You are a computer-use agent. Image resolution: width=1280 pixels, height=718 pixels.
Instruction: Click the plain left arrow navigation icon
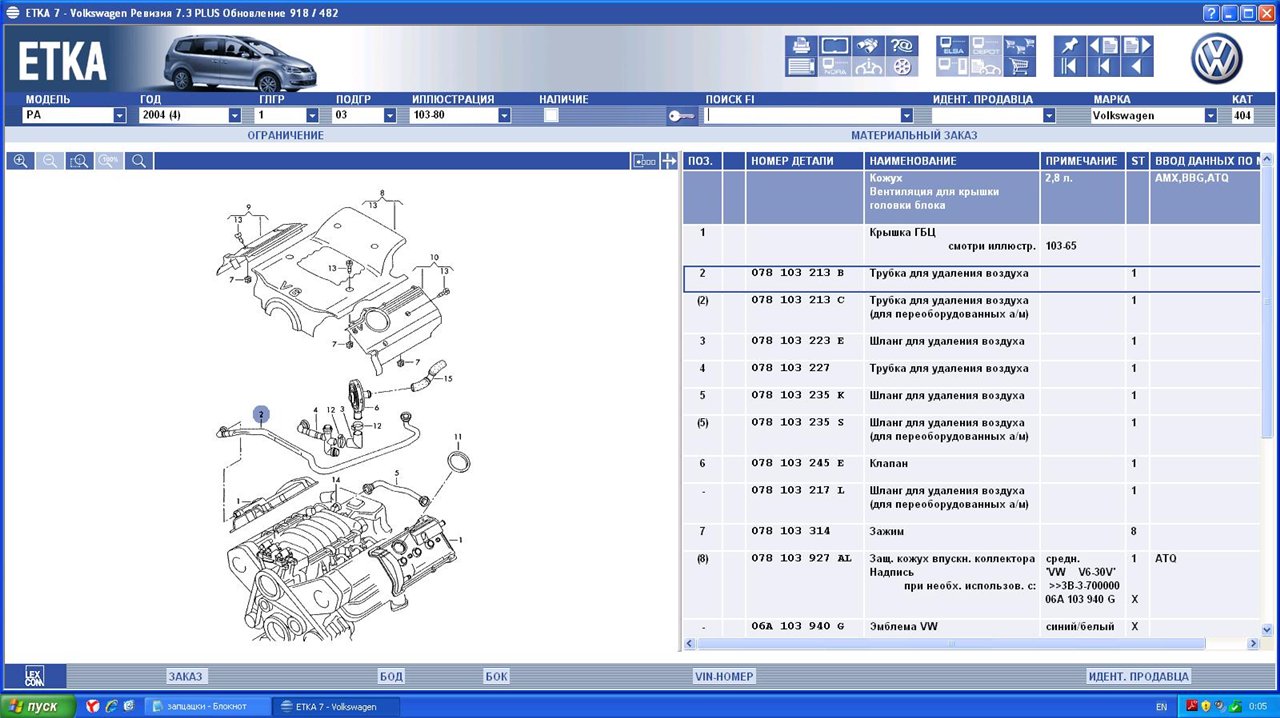coord(1136,67)
